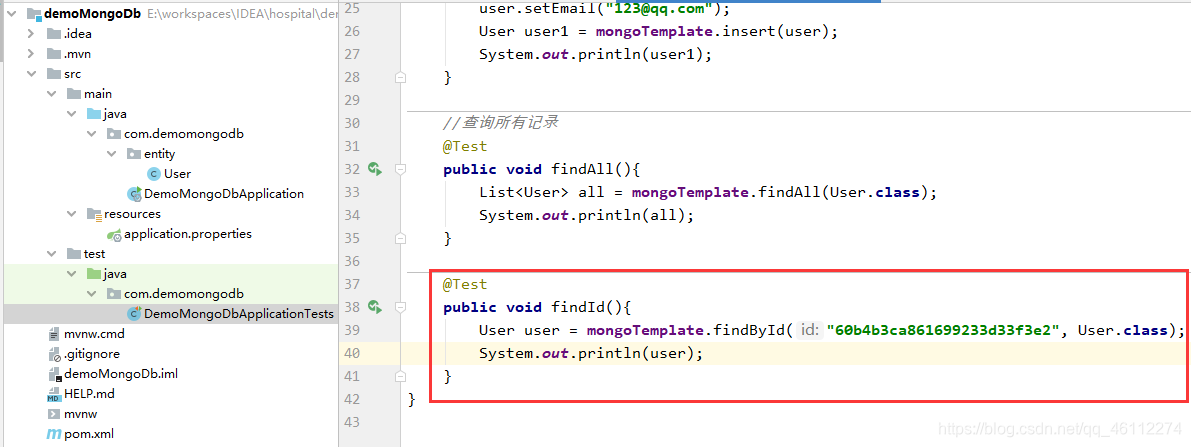Image resolution: width=1191 pixels, height=447 pixels.
Task: Toggle the fold marker at line 28
Action: pyautogui.click(x=401, y=77)
